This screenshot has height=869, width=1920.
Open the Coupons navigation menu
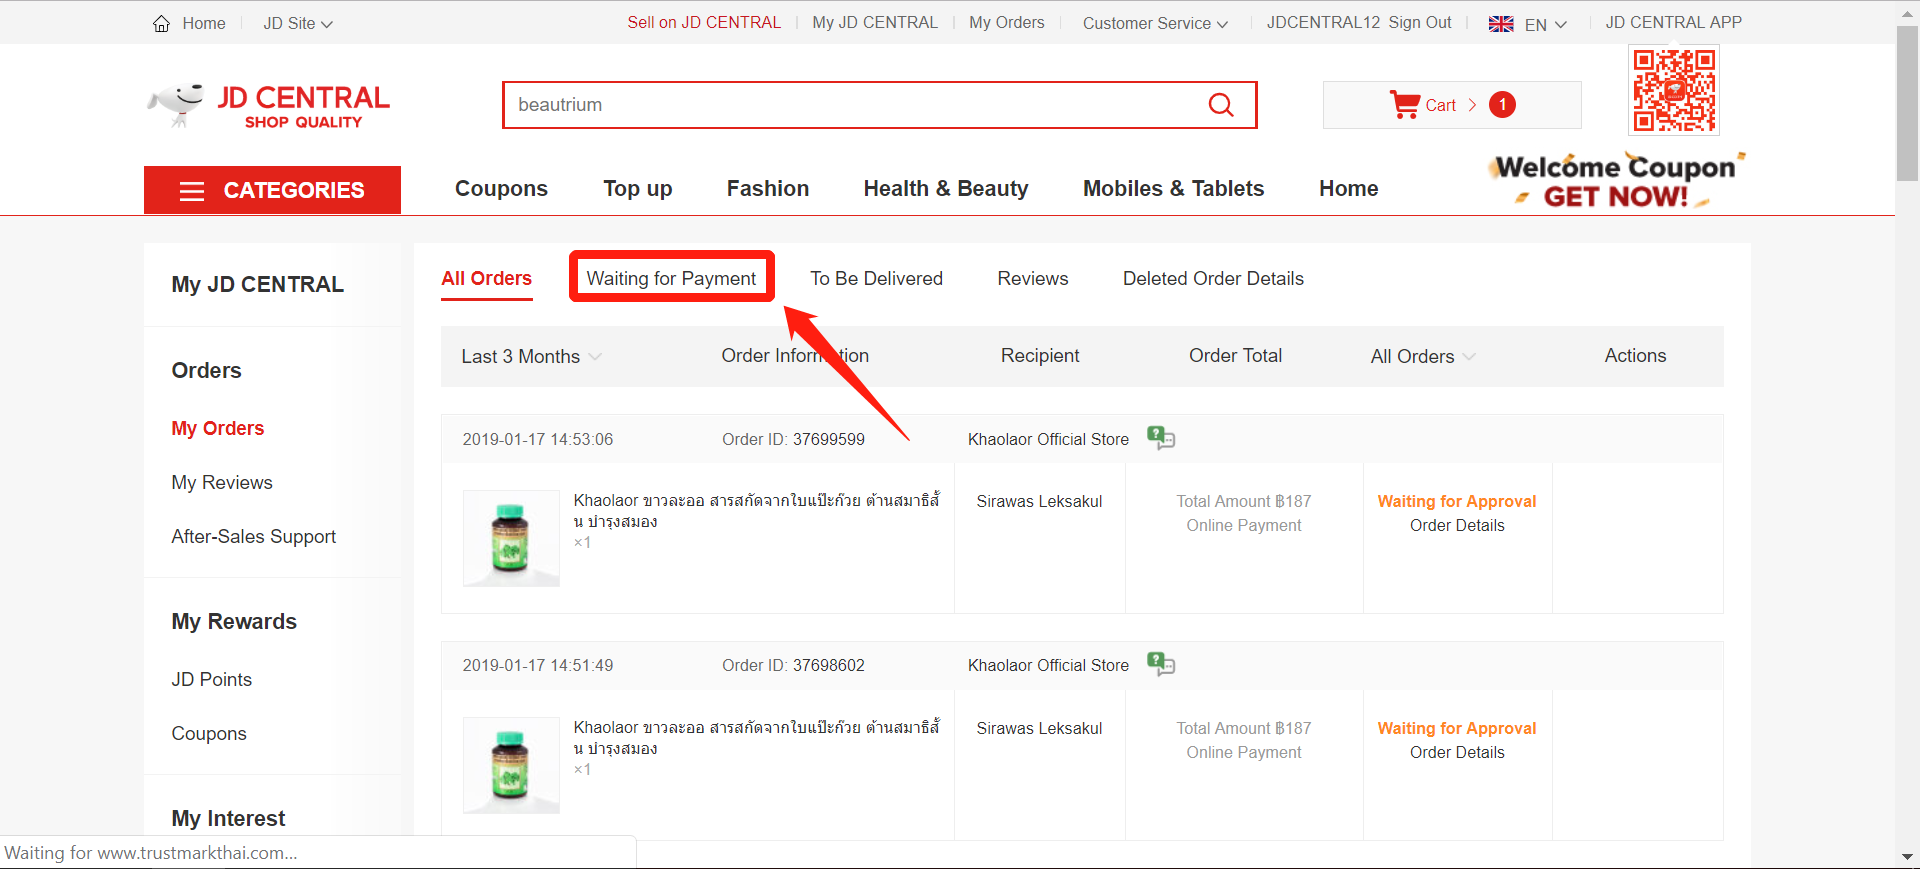(x=501, y=188)
